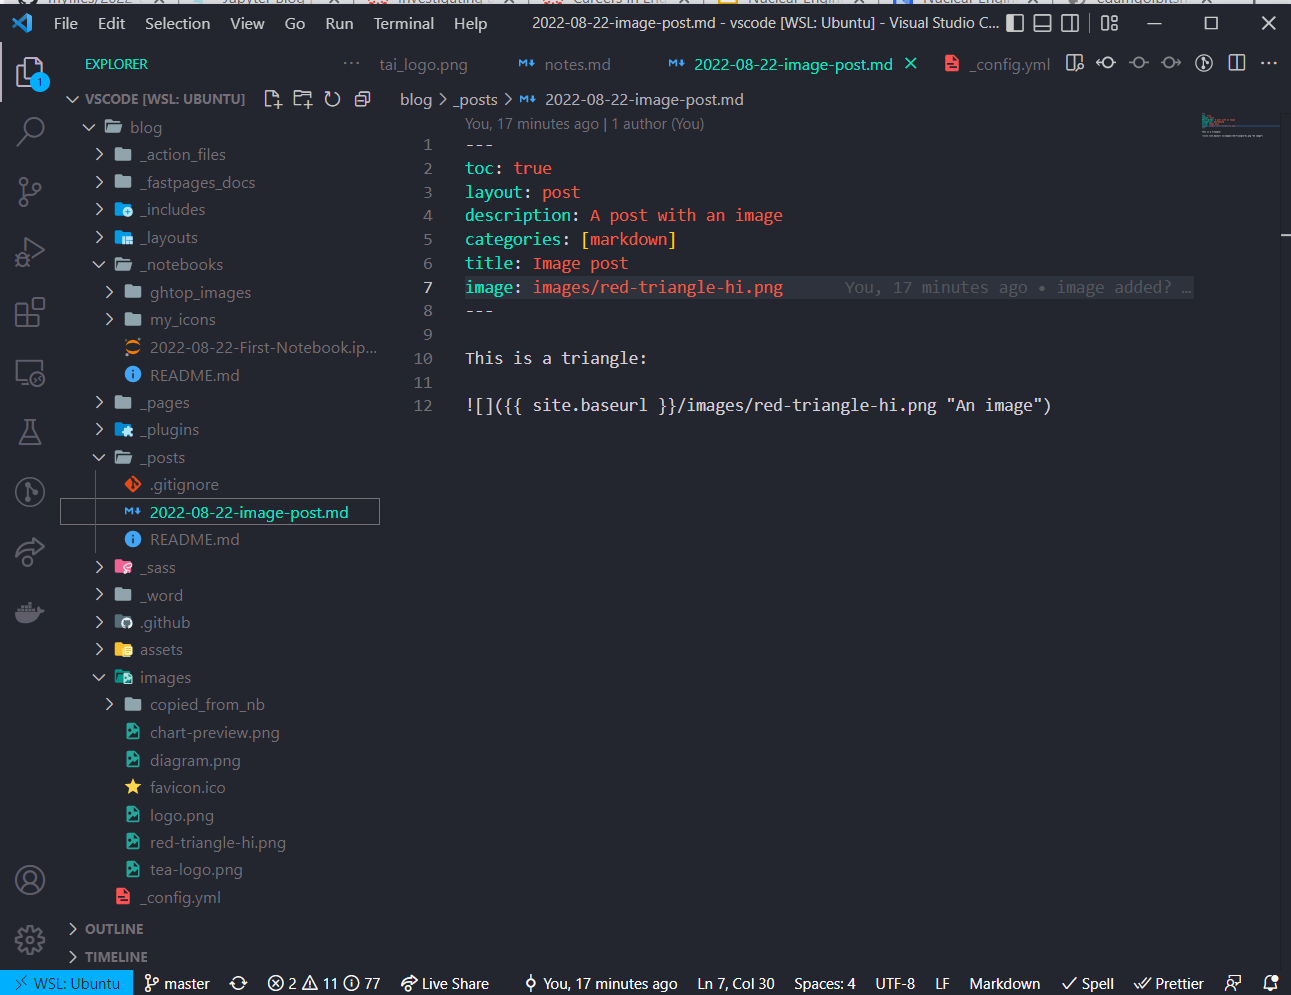Open the Git Graph activity icon
The image size is (1291, 995).
(30, 492)
